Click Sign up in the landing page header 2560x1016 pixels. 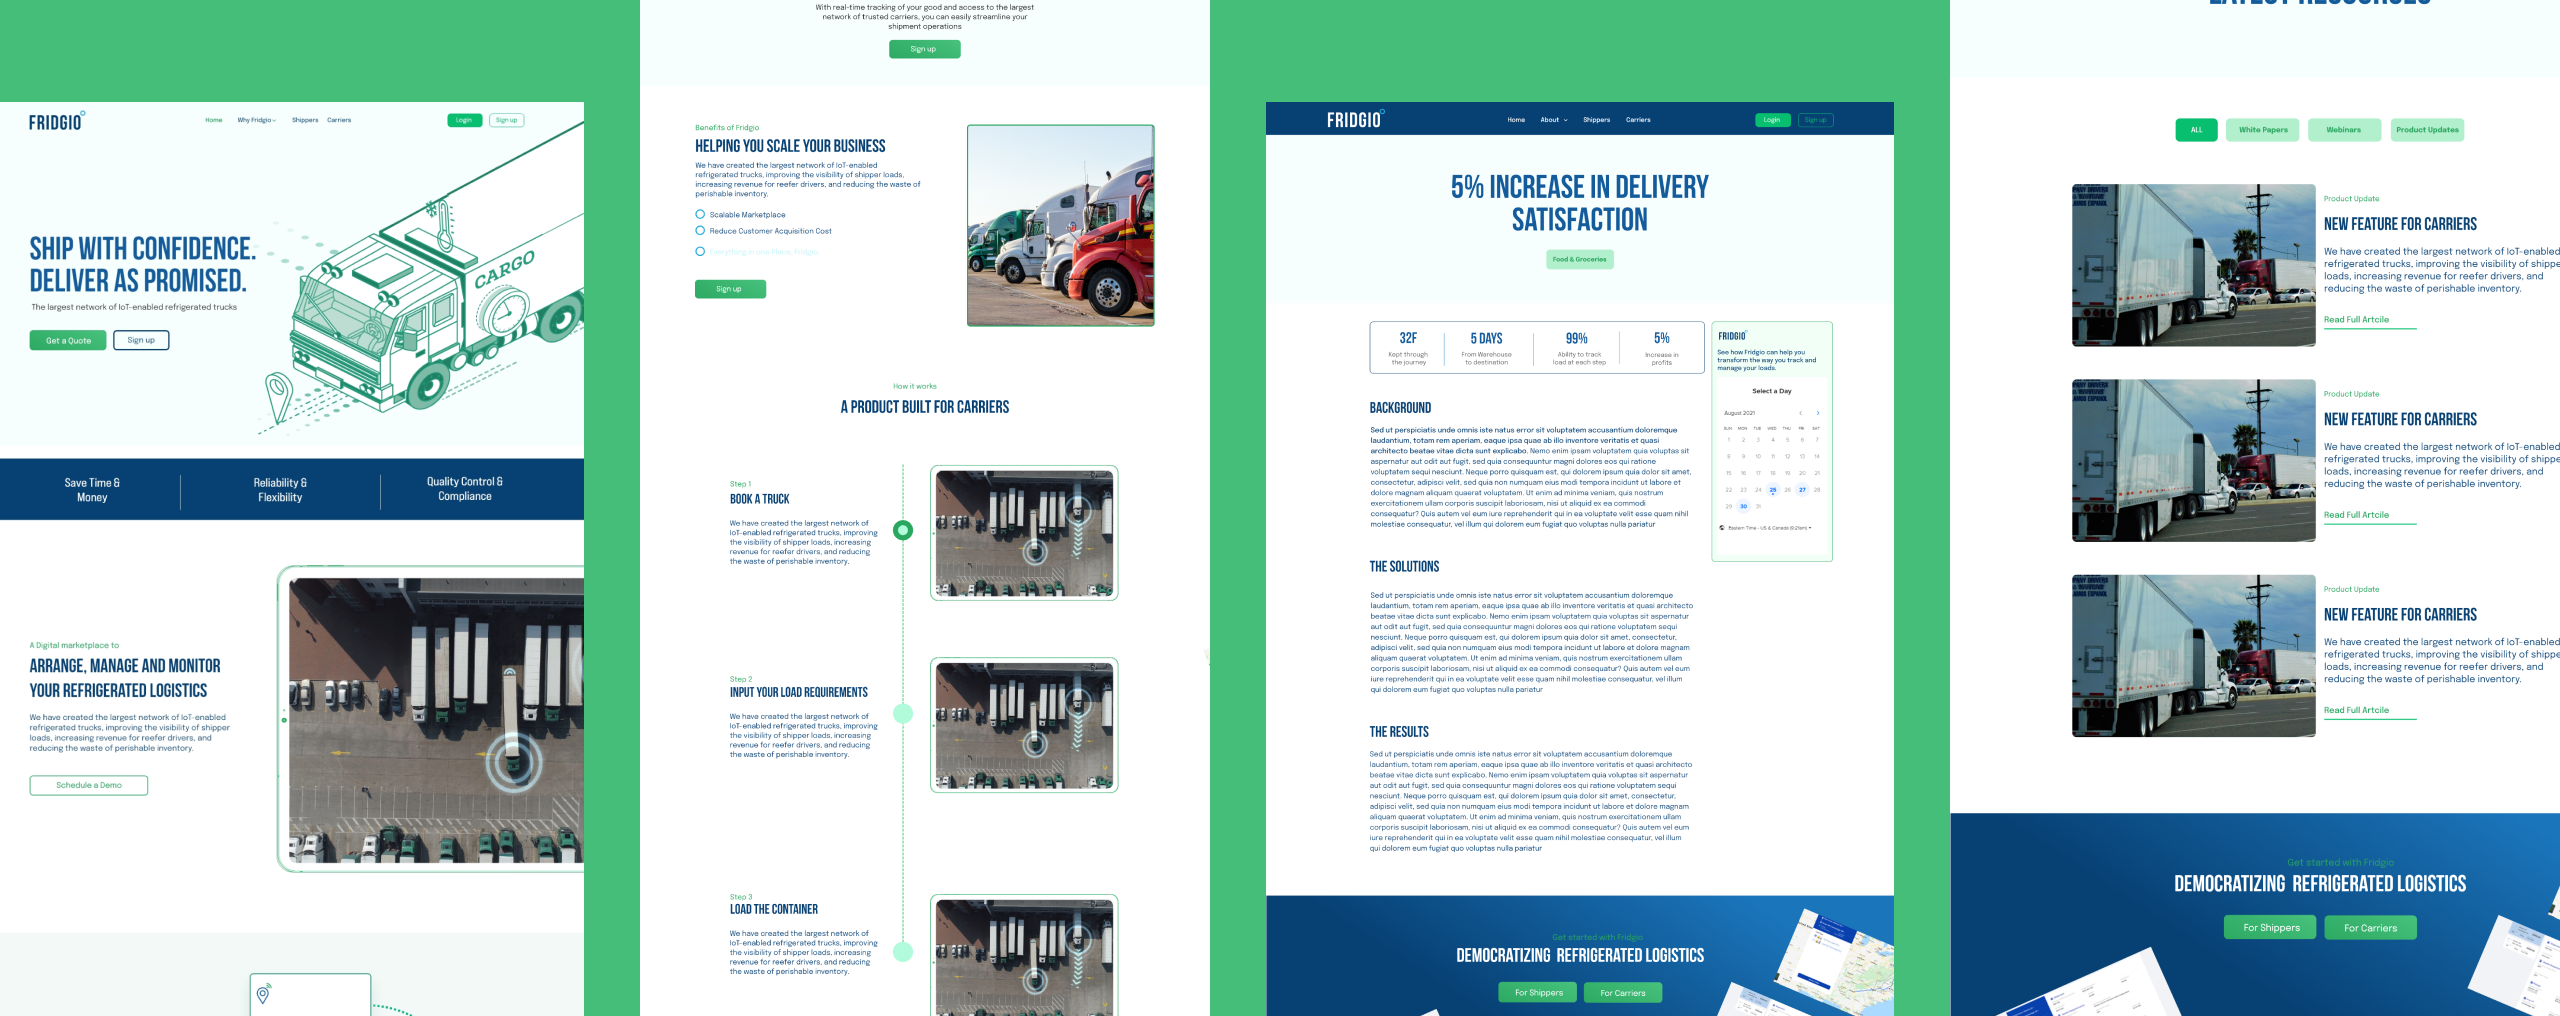pyautogui.click(x=507, y=120)
